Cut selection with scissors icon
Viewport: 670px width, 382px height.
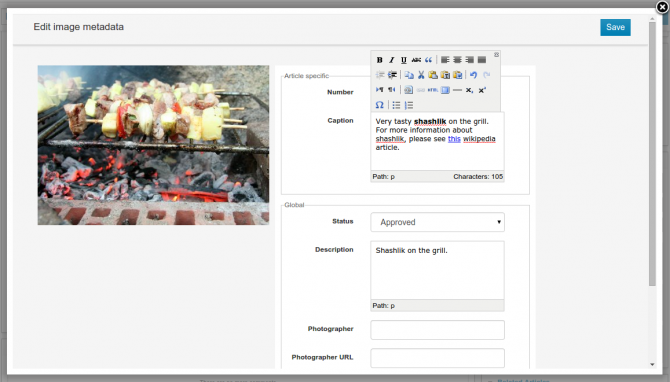(421, 75)
